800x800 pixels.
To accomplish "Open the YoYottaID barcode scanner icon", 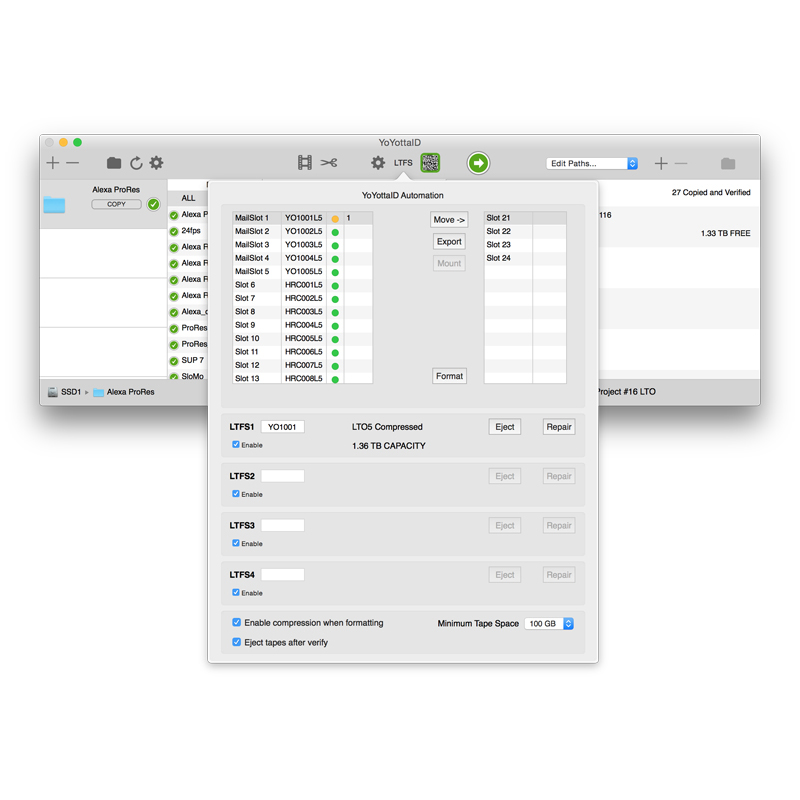I will pos(431,161).
